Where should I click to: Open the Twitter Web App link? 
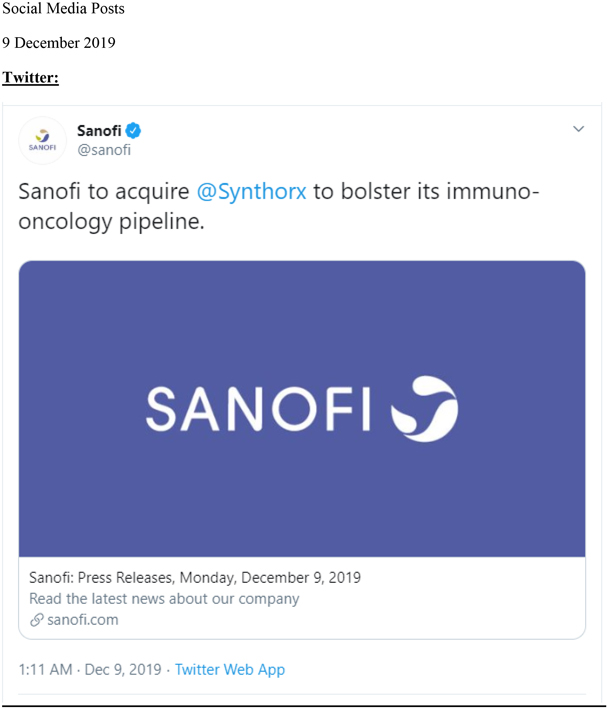(x=230, y=669)
